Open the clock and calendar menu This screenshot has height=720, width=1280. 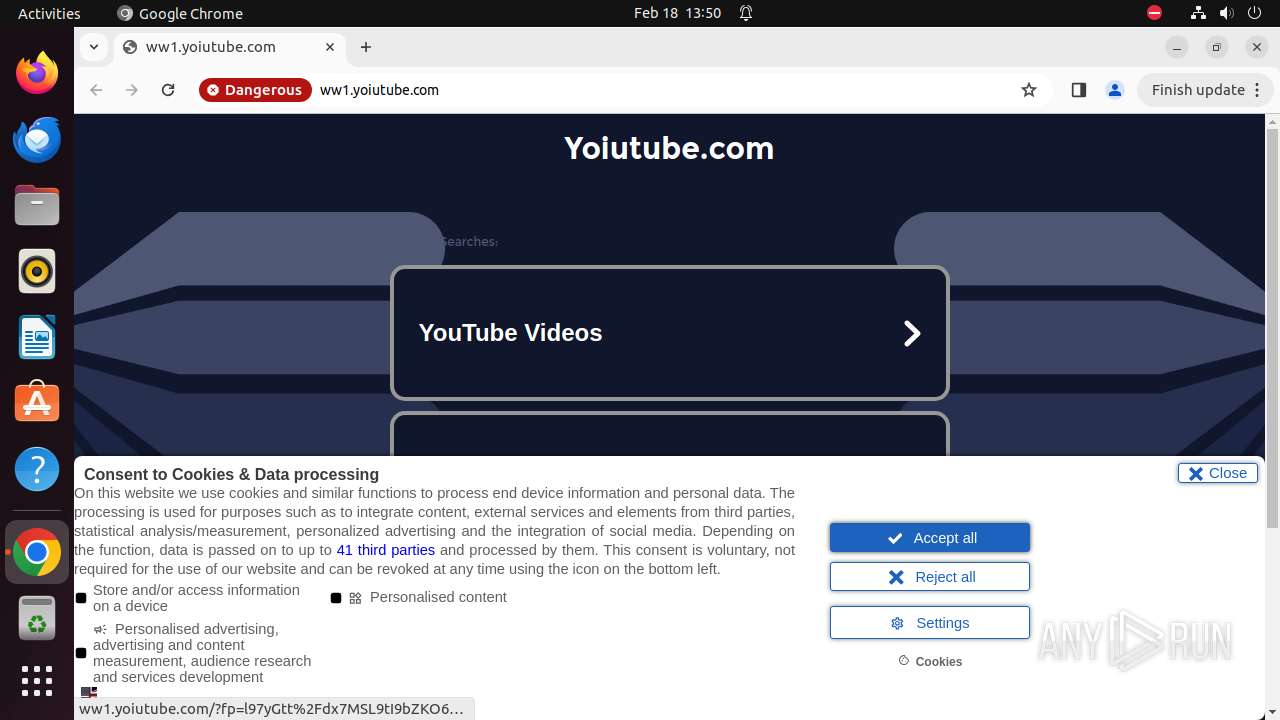[x=677, y=13]
